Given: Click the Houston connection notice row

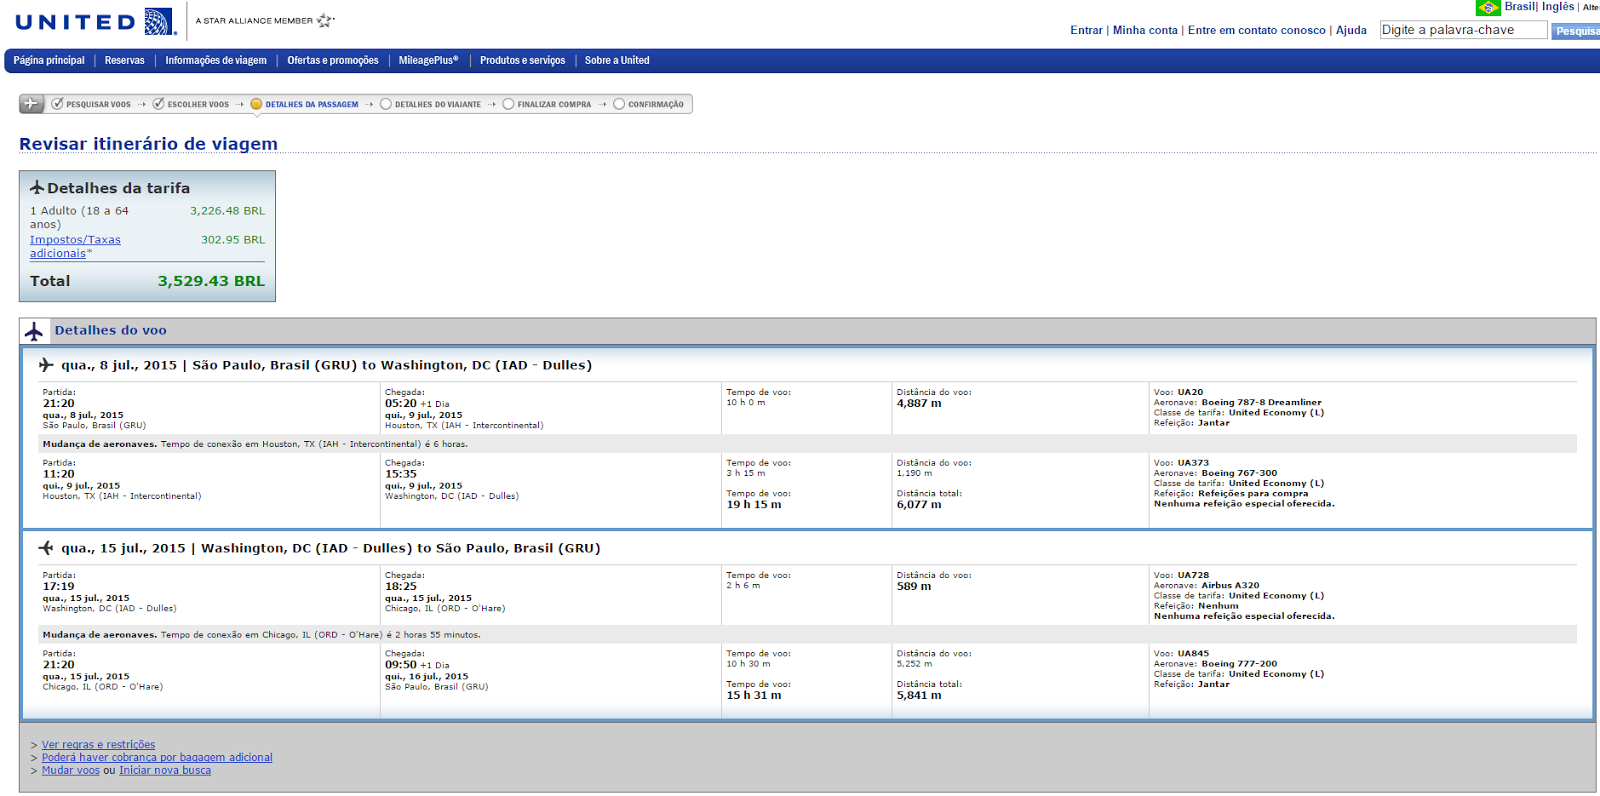Looking at the screenshot, I should coord(808,444).
